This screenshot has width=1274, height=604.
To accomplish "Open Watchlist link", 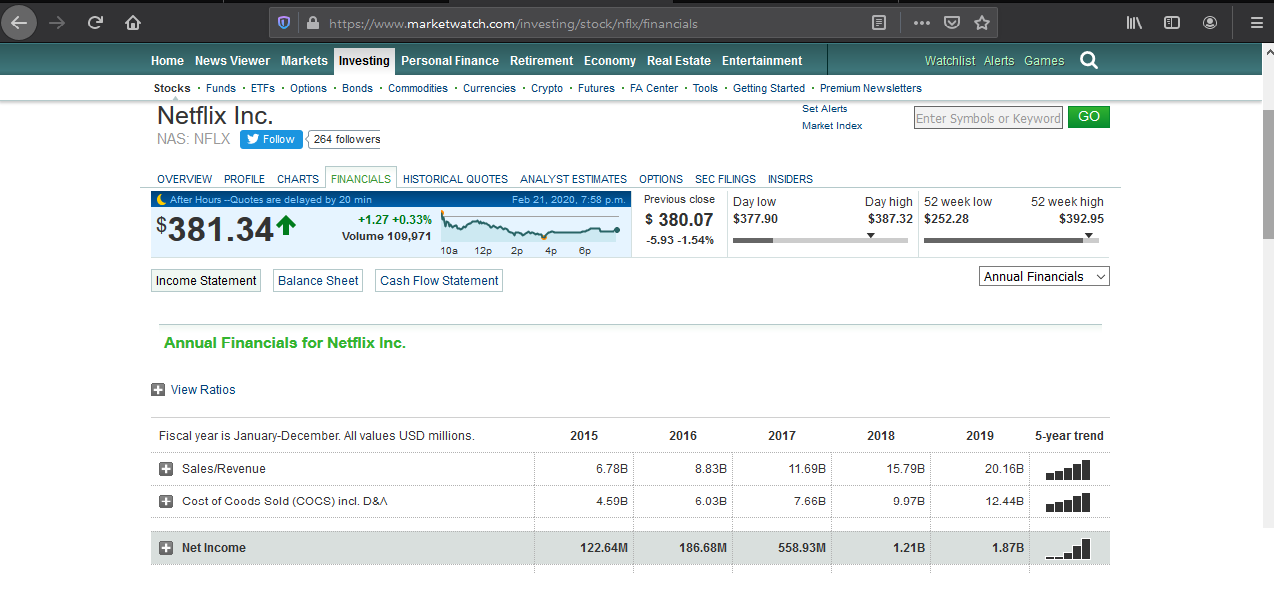I will coord(950,61).
